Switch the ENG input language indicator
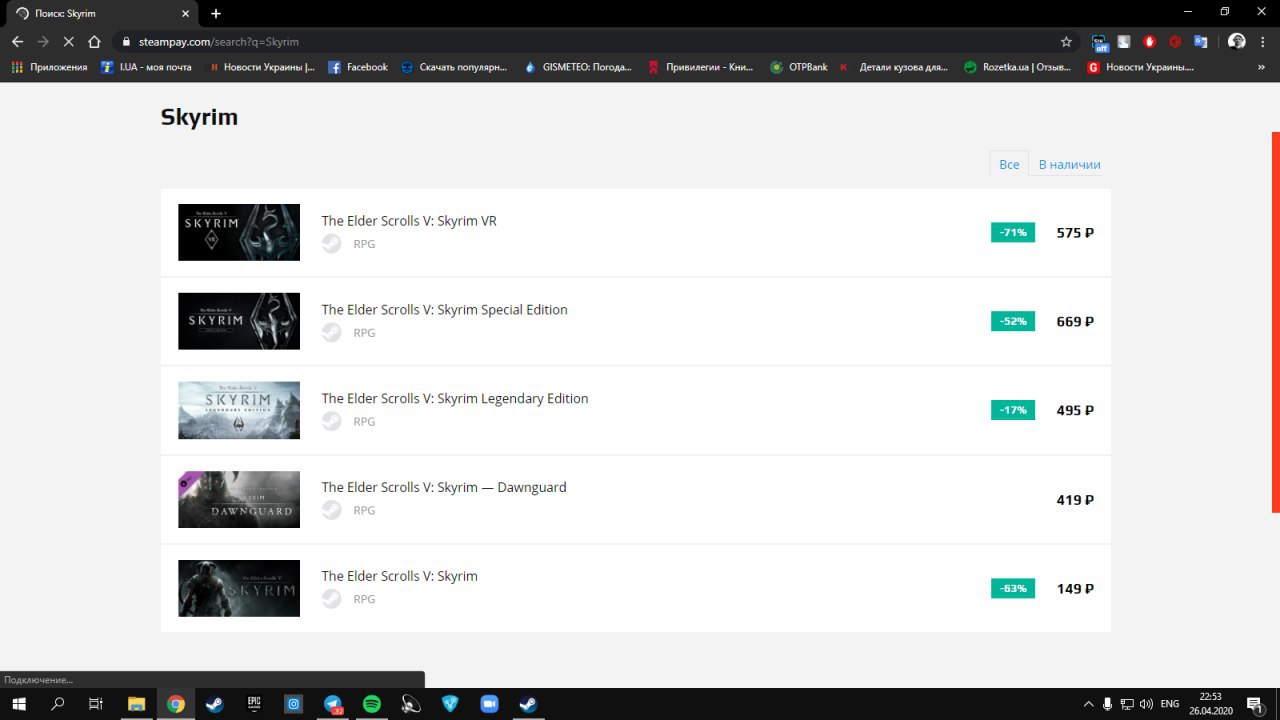 point(1169,704)
